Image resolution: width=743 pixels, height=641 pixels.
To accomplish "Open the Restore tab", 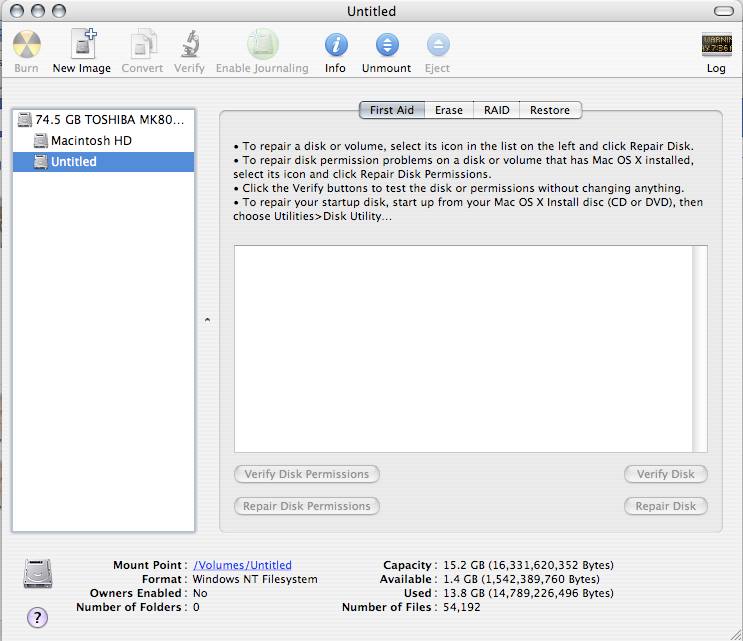I will pos(550,110).
